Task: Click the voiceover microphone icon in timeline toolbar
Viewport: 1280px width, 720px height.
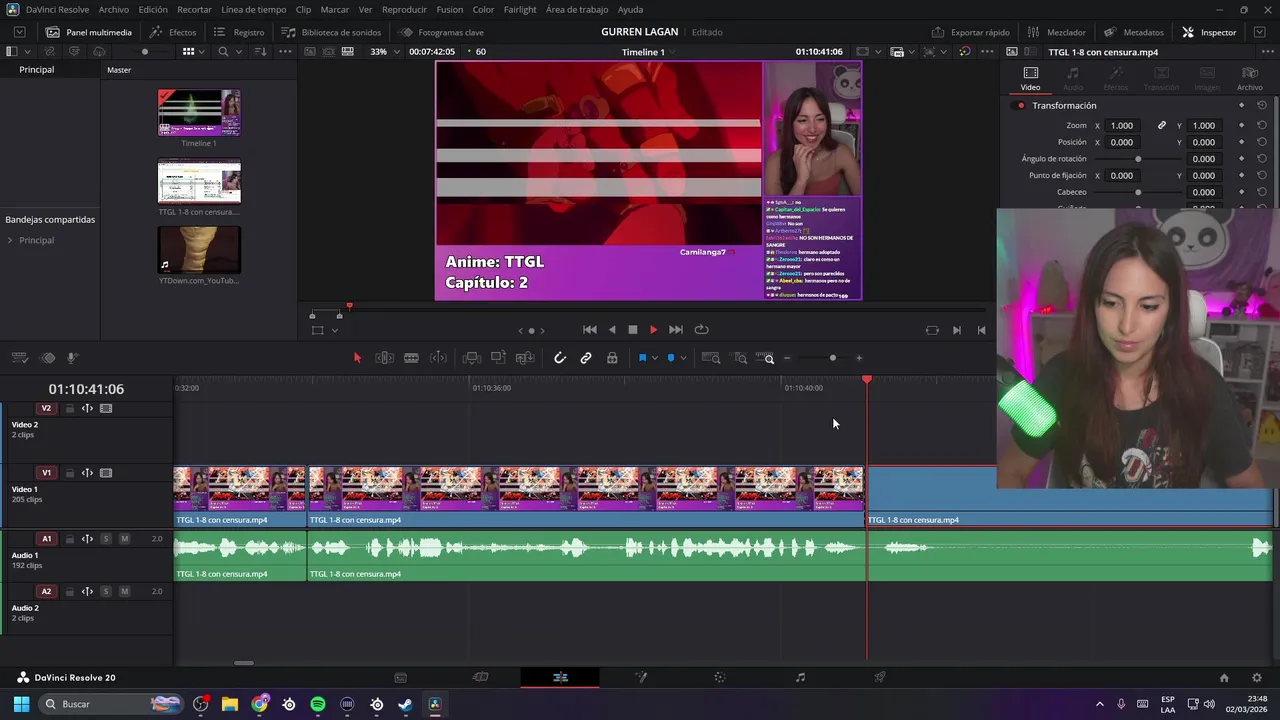Action: (x=73, y=358)
